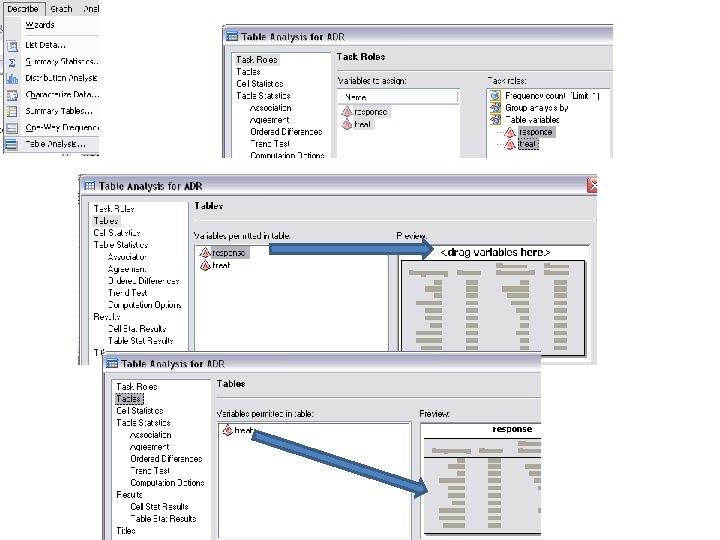Select treat in middle window variables permitted
Screen dimensions: 720x540
(x=221, y=265)
